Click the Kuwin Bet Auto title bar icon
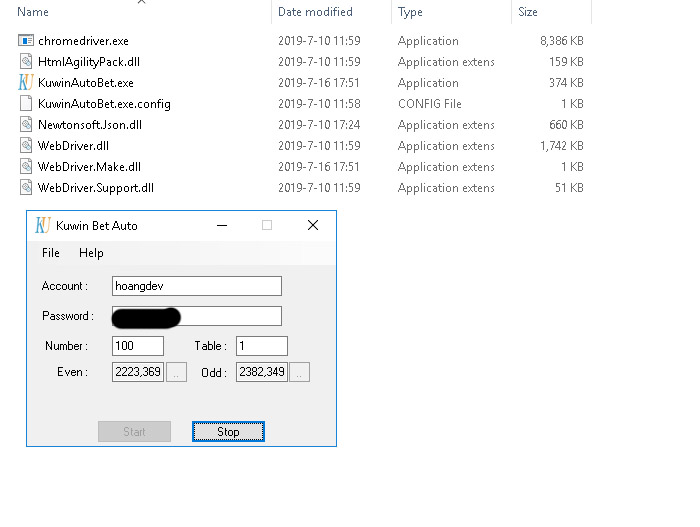Image resolution: width=700 pixels, height=527 pixels. tap(43, 225)
